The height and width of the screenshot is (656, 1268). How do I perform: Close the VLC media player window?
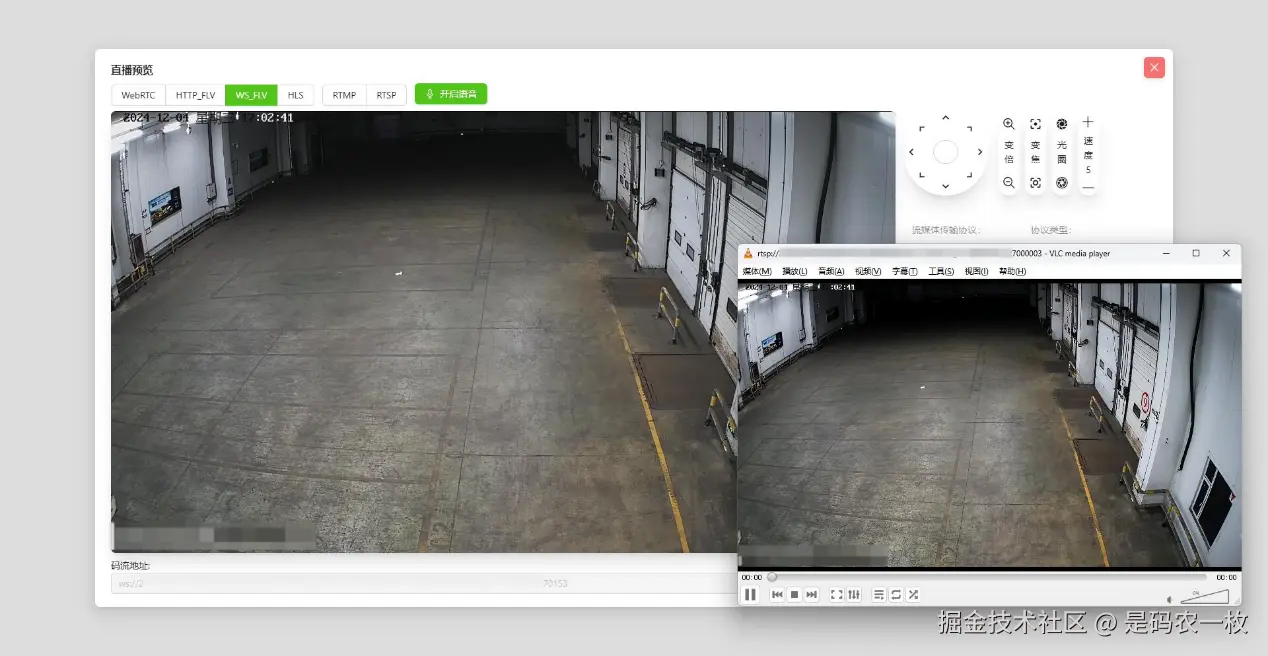[x=1226, y=253]
